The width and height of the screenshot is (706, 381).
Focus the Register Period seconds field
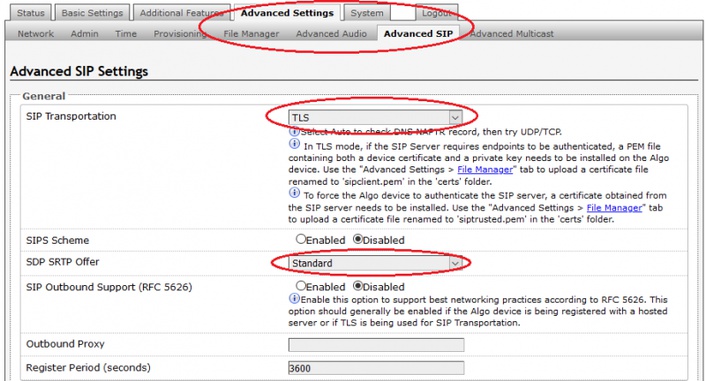[x=376, y=368]
